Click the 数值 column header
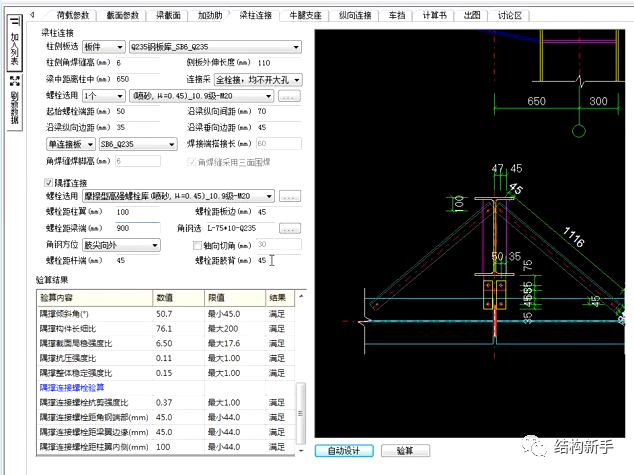The width and height of the screenshot is (634, 475). pos(179,298)
